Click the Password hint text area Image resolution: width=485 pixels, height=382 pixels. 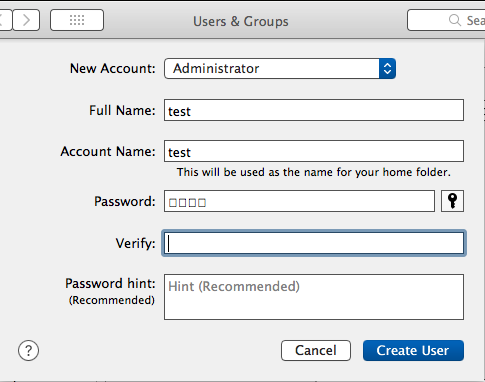click(314, 297)
